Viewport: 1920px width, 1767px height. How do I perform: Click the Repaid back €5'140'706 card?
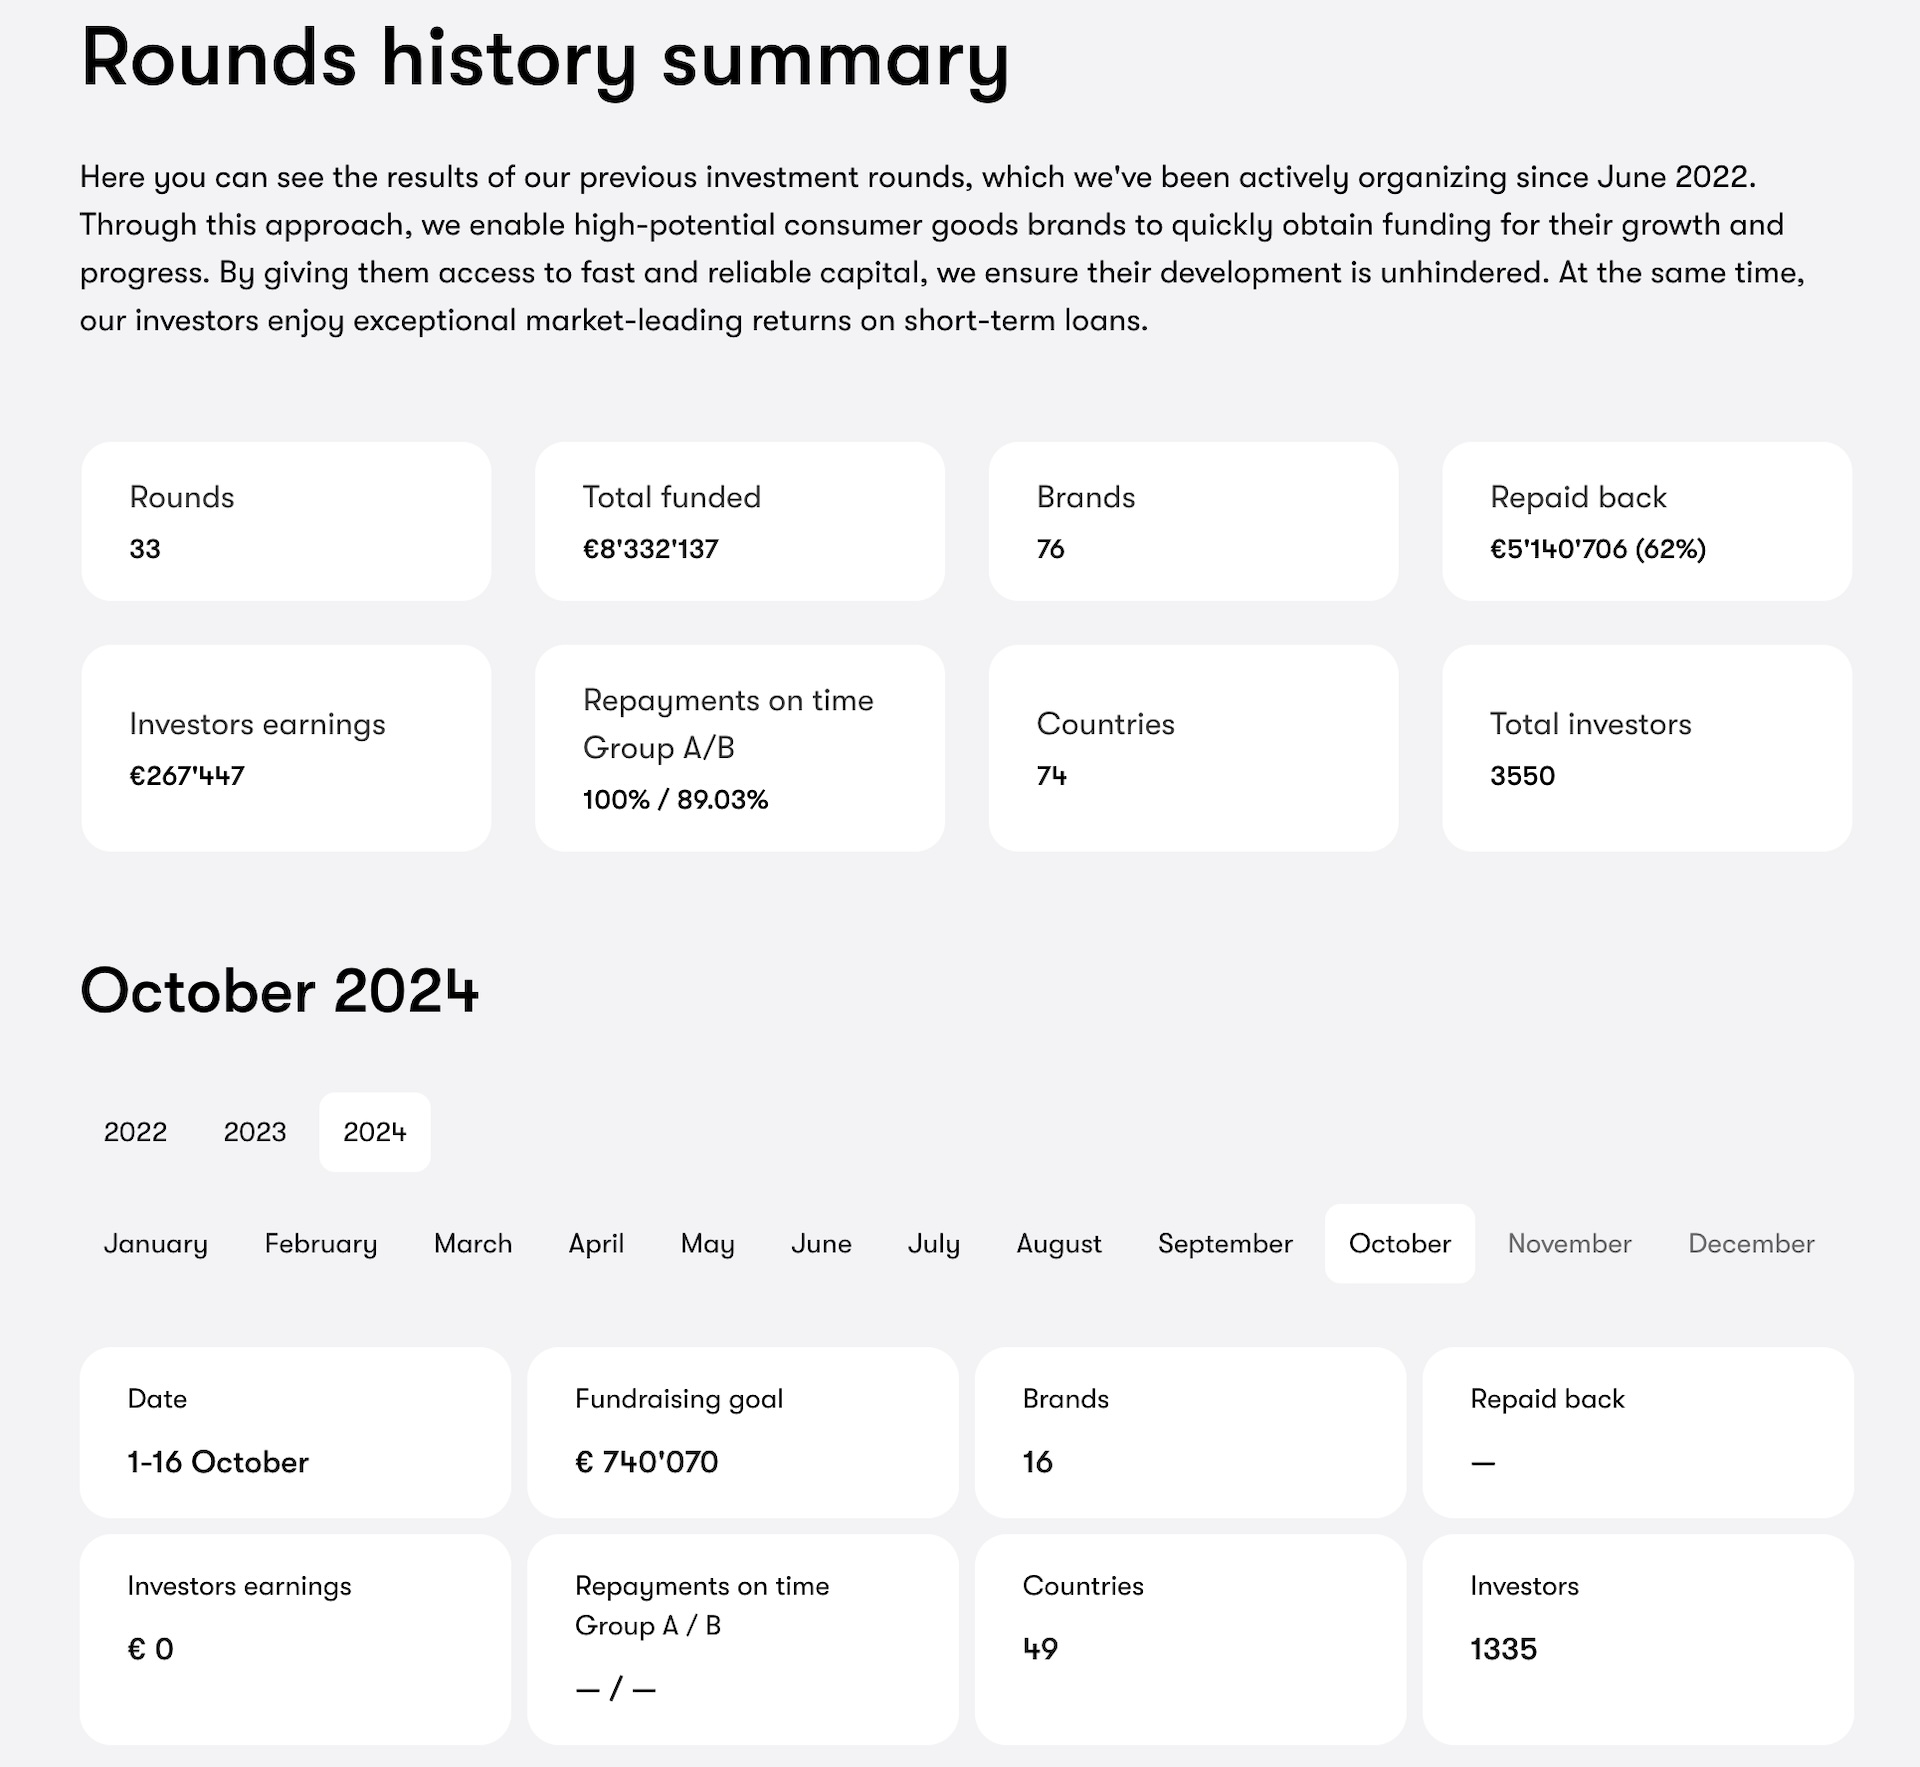pos(1647,521)
